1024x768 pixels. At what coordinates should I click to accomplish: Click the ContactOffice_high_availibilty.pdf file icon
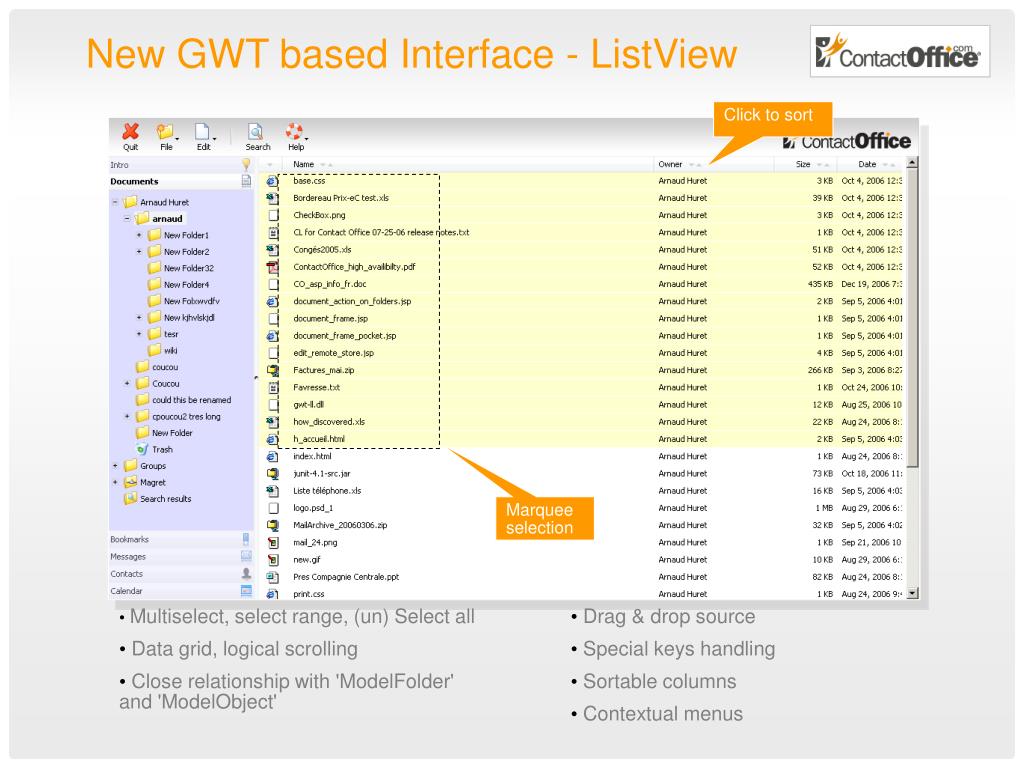coord(272,267)
